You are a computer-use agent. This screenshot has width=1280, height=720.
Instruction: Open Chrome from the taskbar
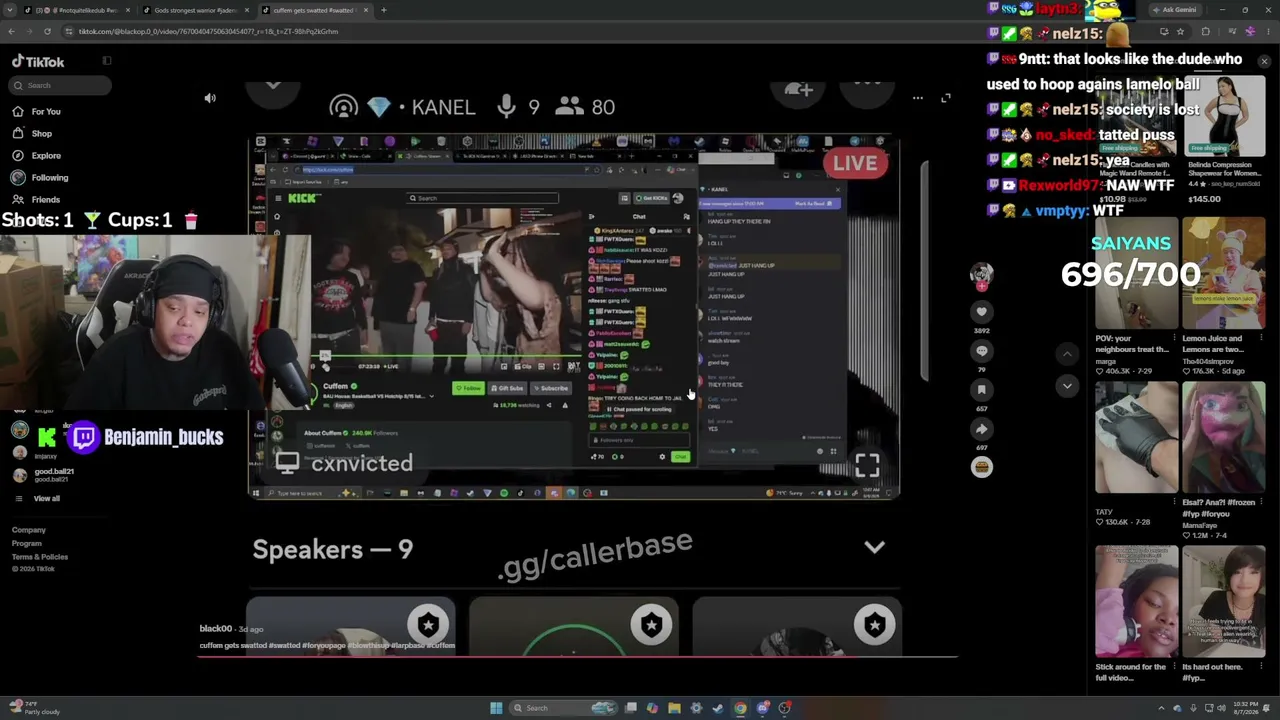tap(740, 708)
